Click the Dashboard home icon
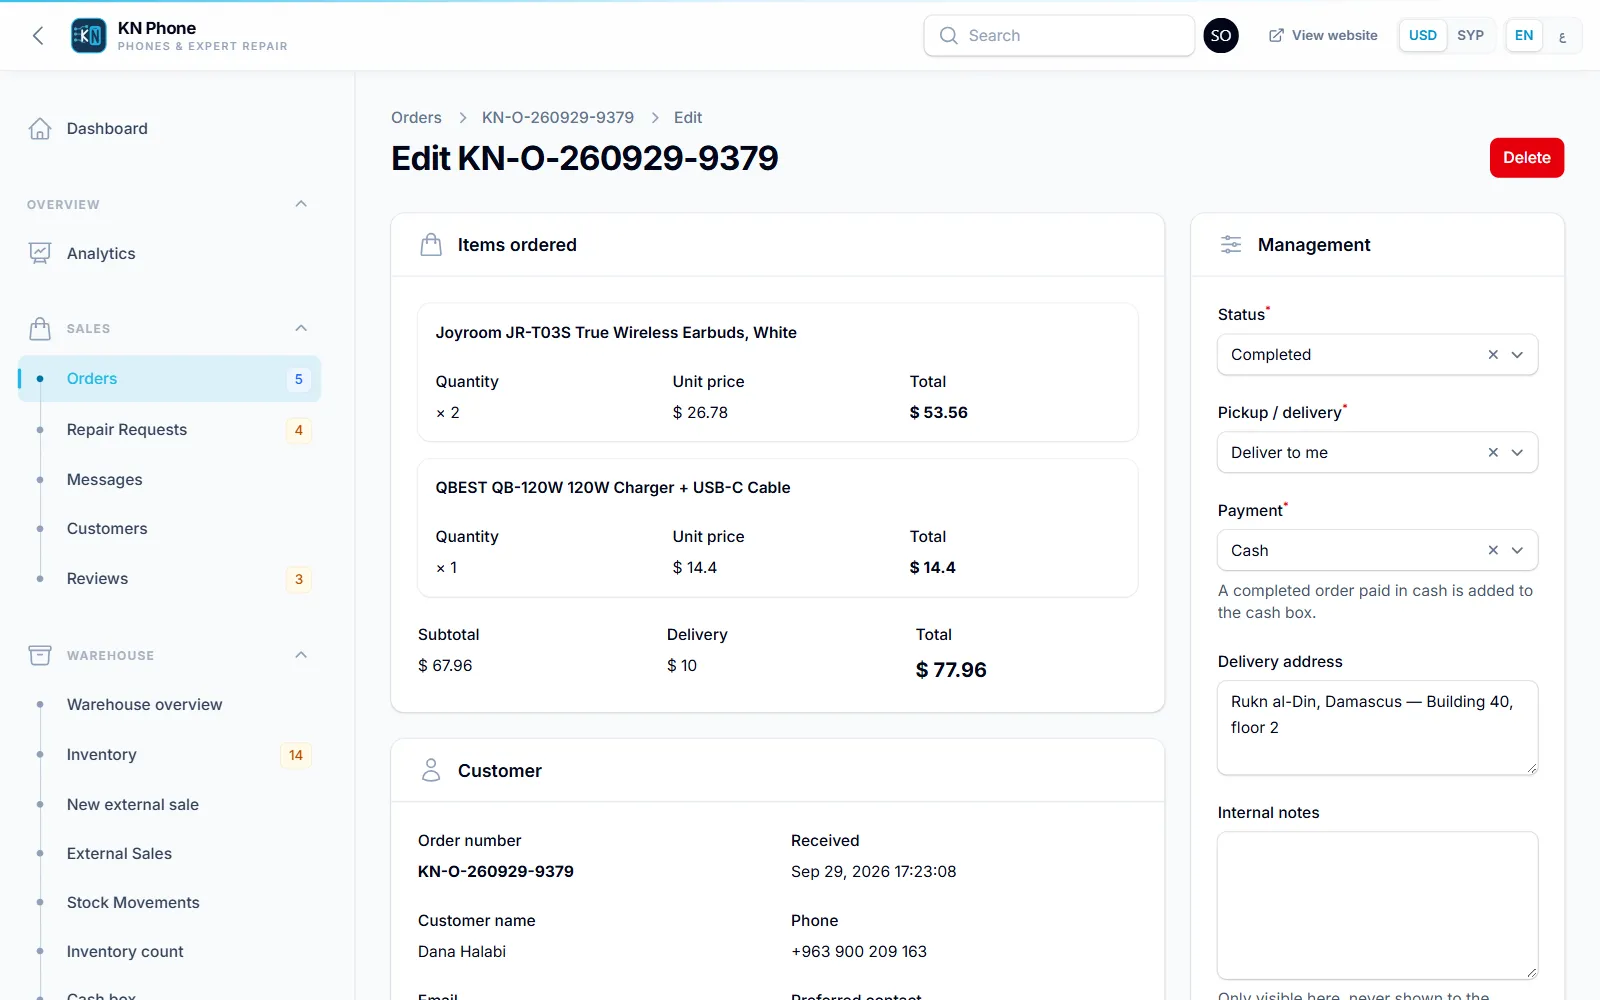 click(40, 129)
